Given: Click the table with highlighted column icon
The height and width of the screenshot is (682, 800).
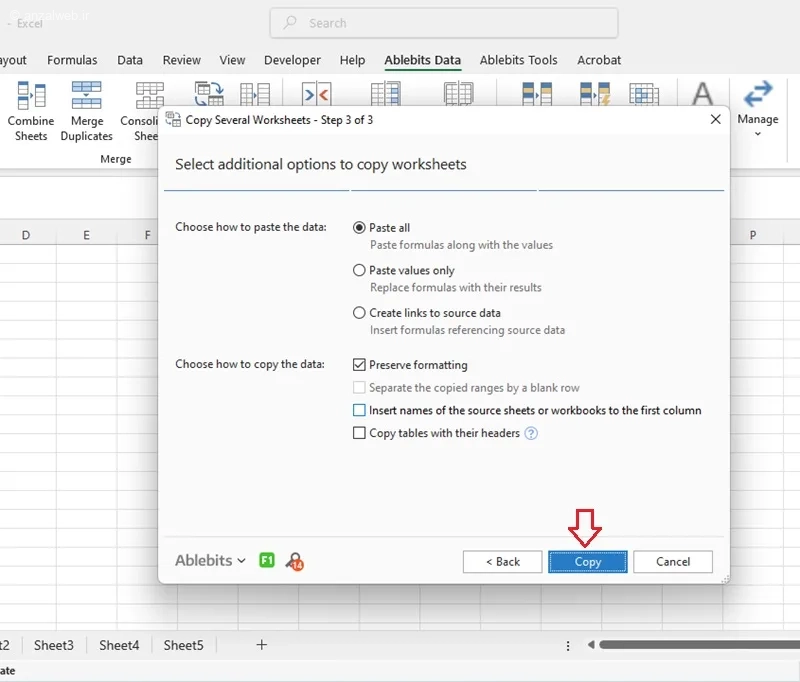Looking at the screenshot, I should tap(385, 94).
